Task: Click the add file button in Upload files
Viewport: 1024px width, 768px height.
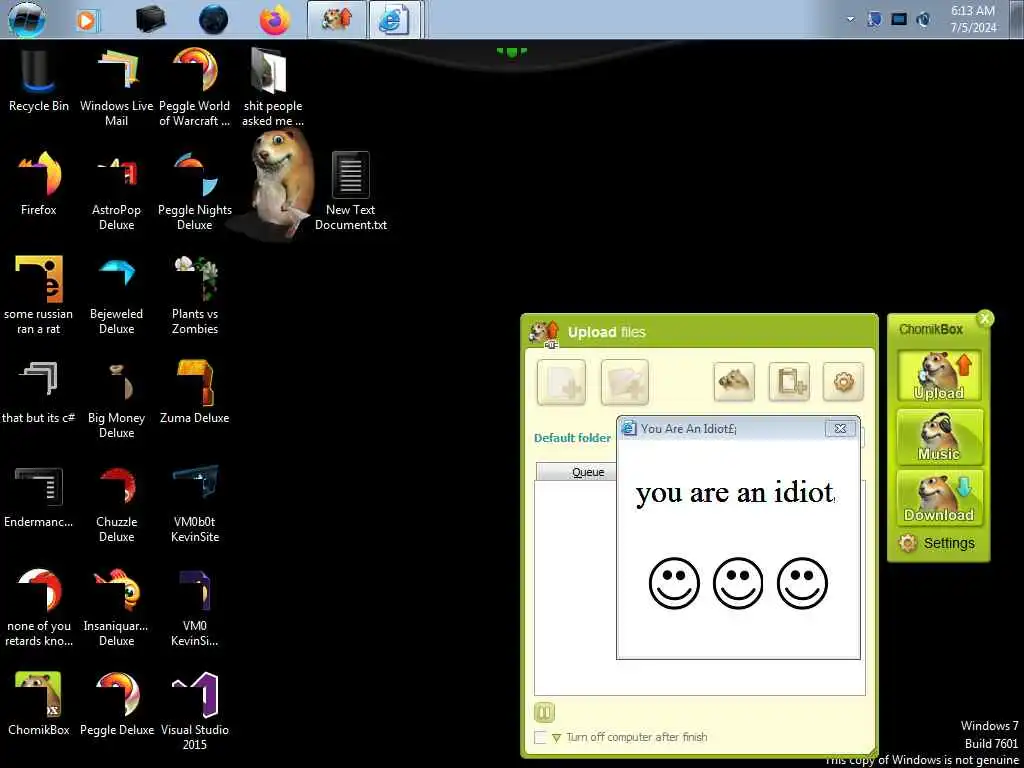Action: pos(561,382)
